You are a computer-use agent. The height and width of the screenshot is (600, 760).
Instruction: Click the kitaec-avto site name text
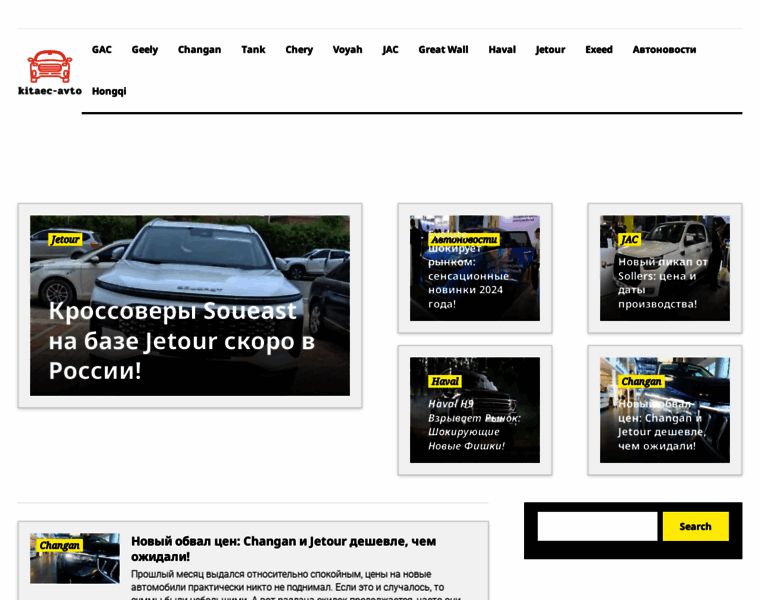pyautogui.click(x=50, y=91)
